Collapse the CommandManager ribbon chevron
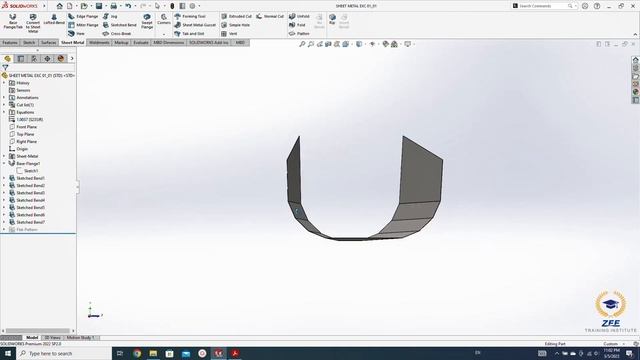This screenshot has width=640, height=360. [x=635, y=35]
